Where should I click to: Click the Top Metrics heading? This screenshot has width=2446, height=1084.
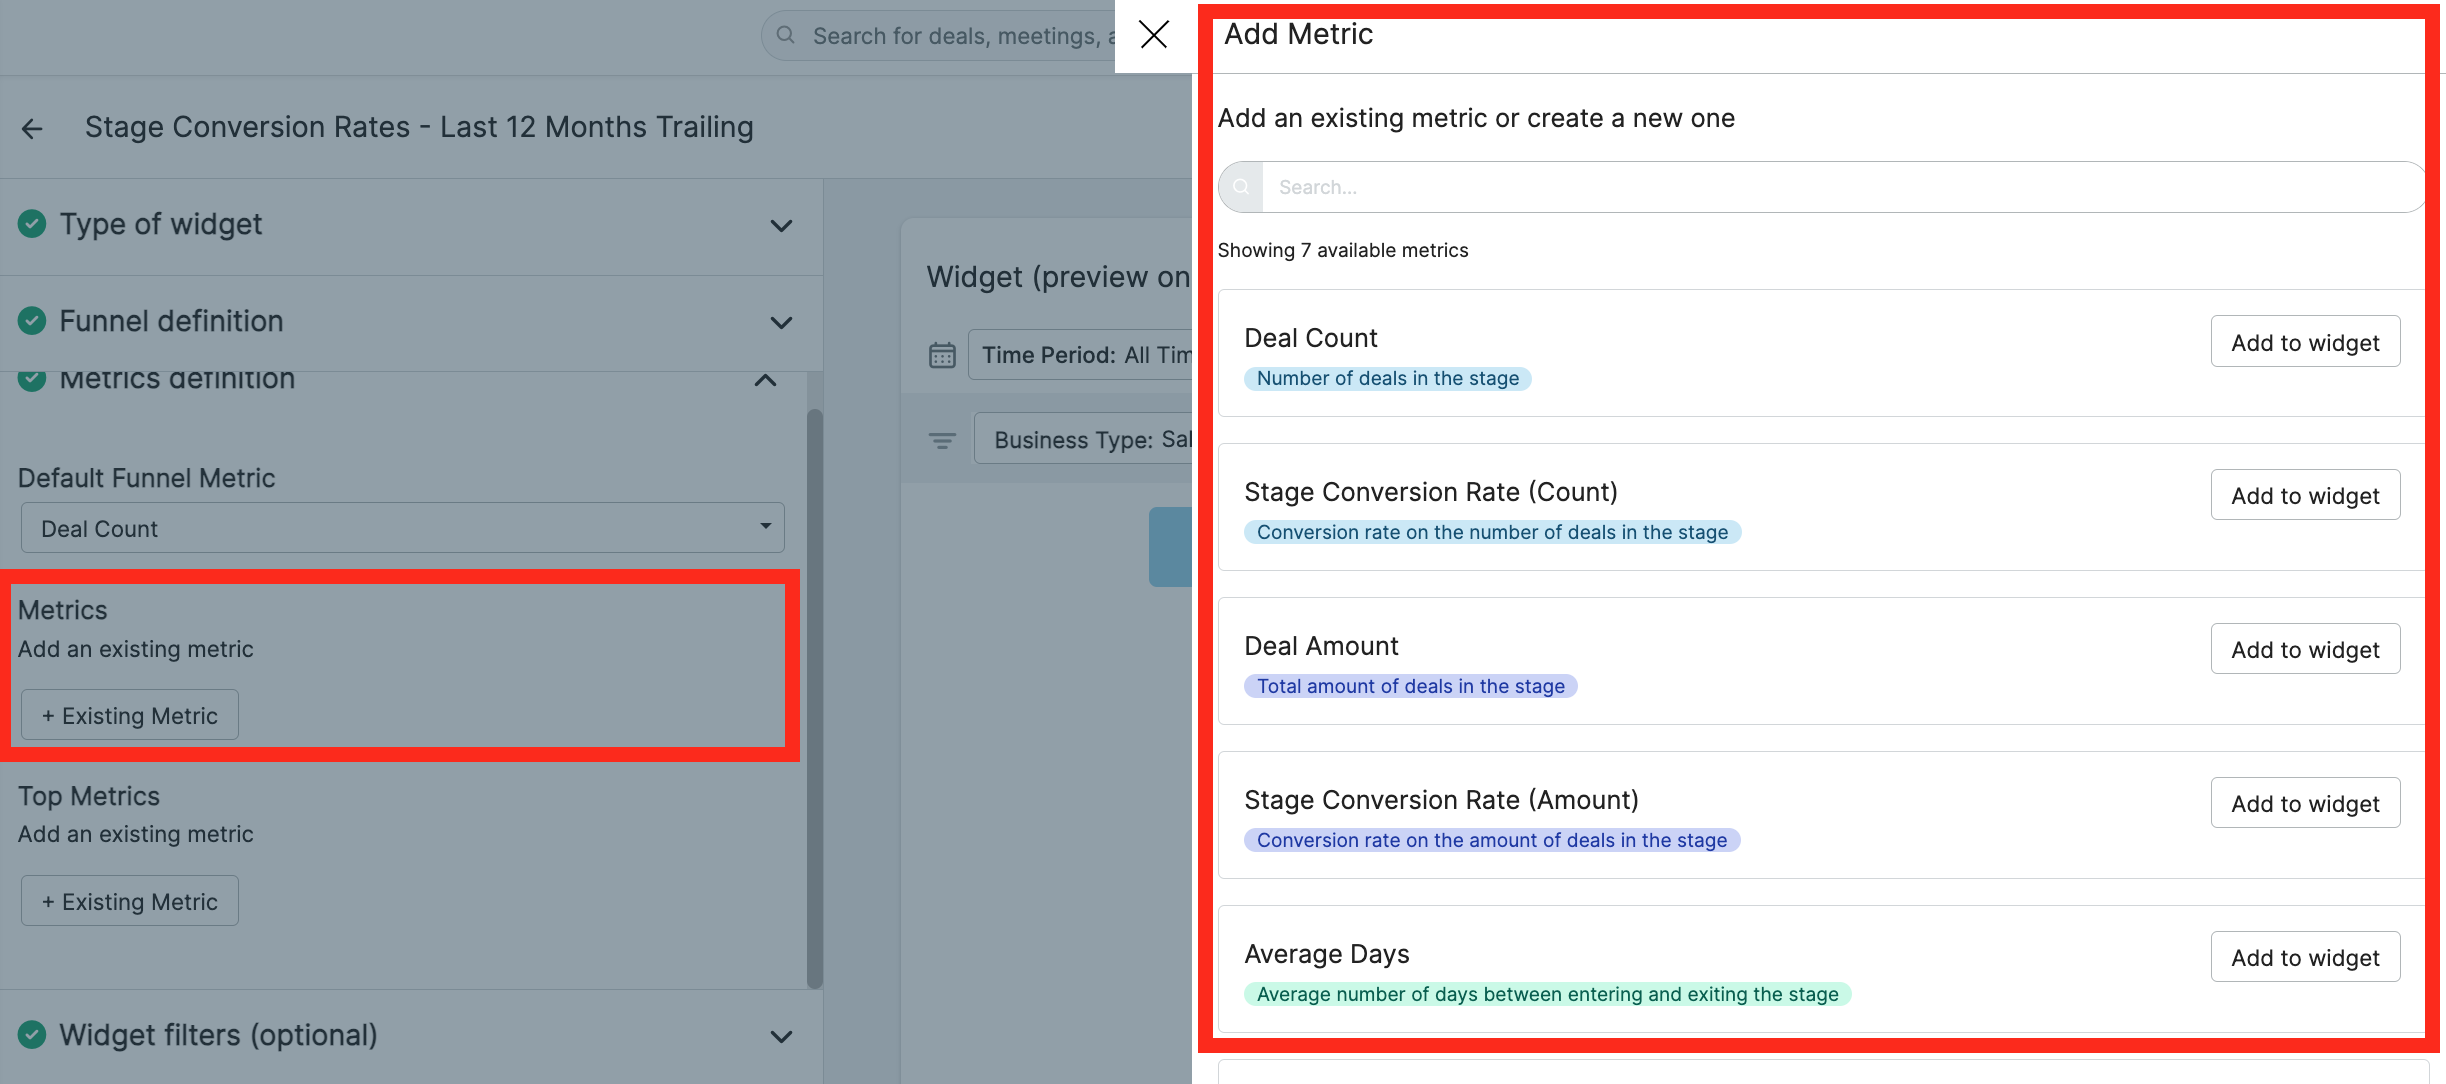click(x=89, y=796)
